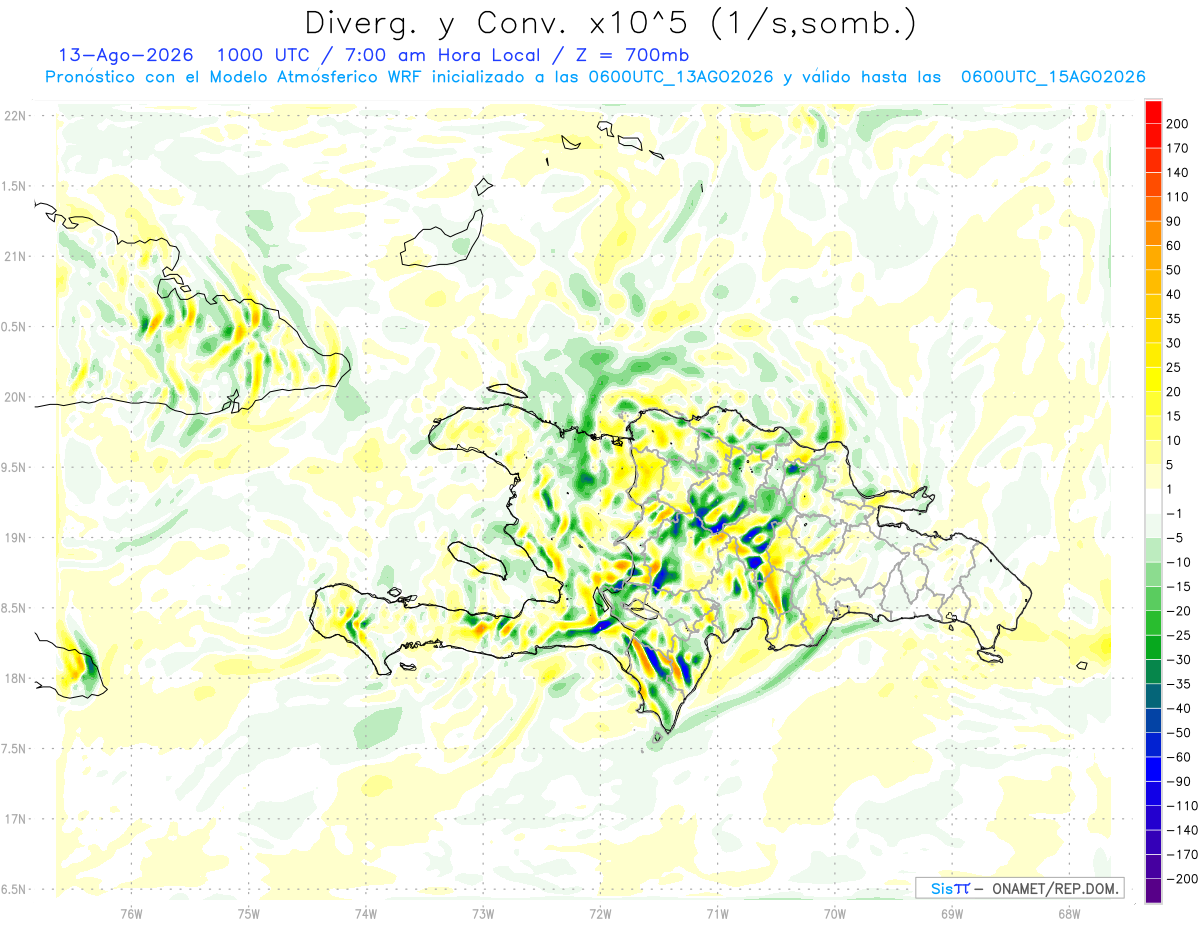The width and height of the screenshot is (1200, 927).
Task: Click the "6.5N" latitude label
Action: (14, 889)
